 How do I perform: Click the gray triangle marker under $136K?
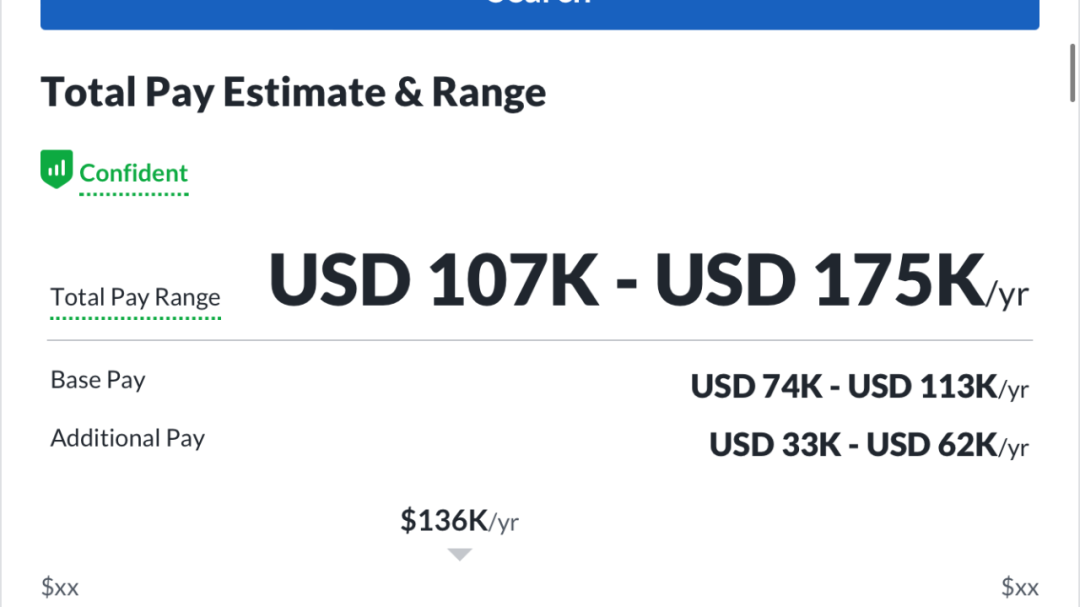459,555
